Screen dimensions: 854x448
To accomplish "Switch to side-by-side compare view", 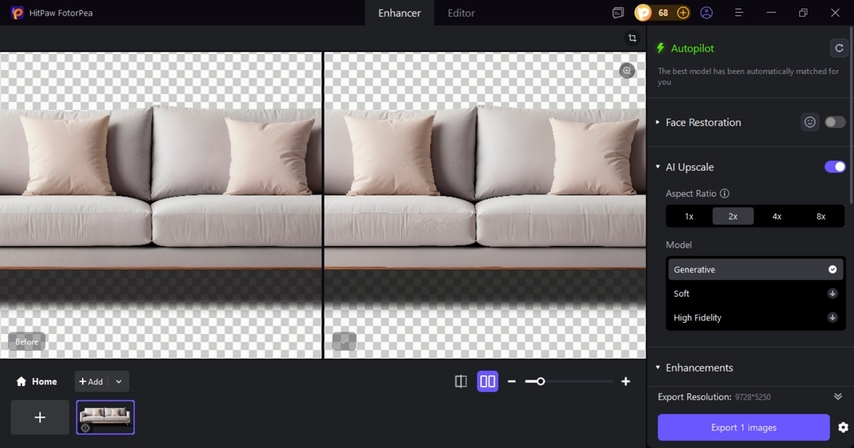I will [x=487, y=382].
